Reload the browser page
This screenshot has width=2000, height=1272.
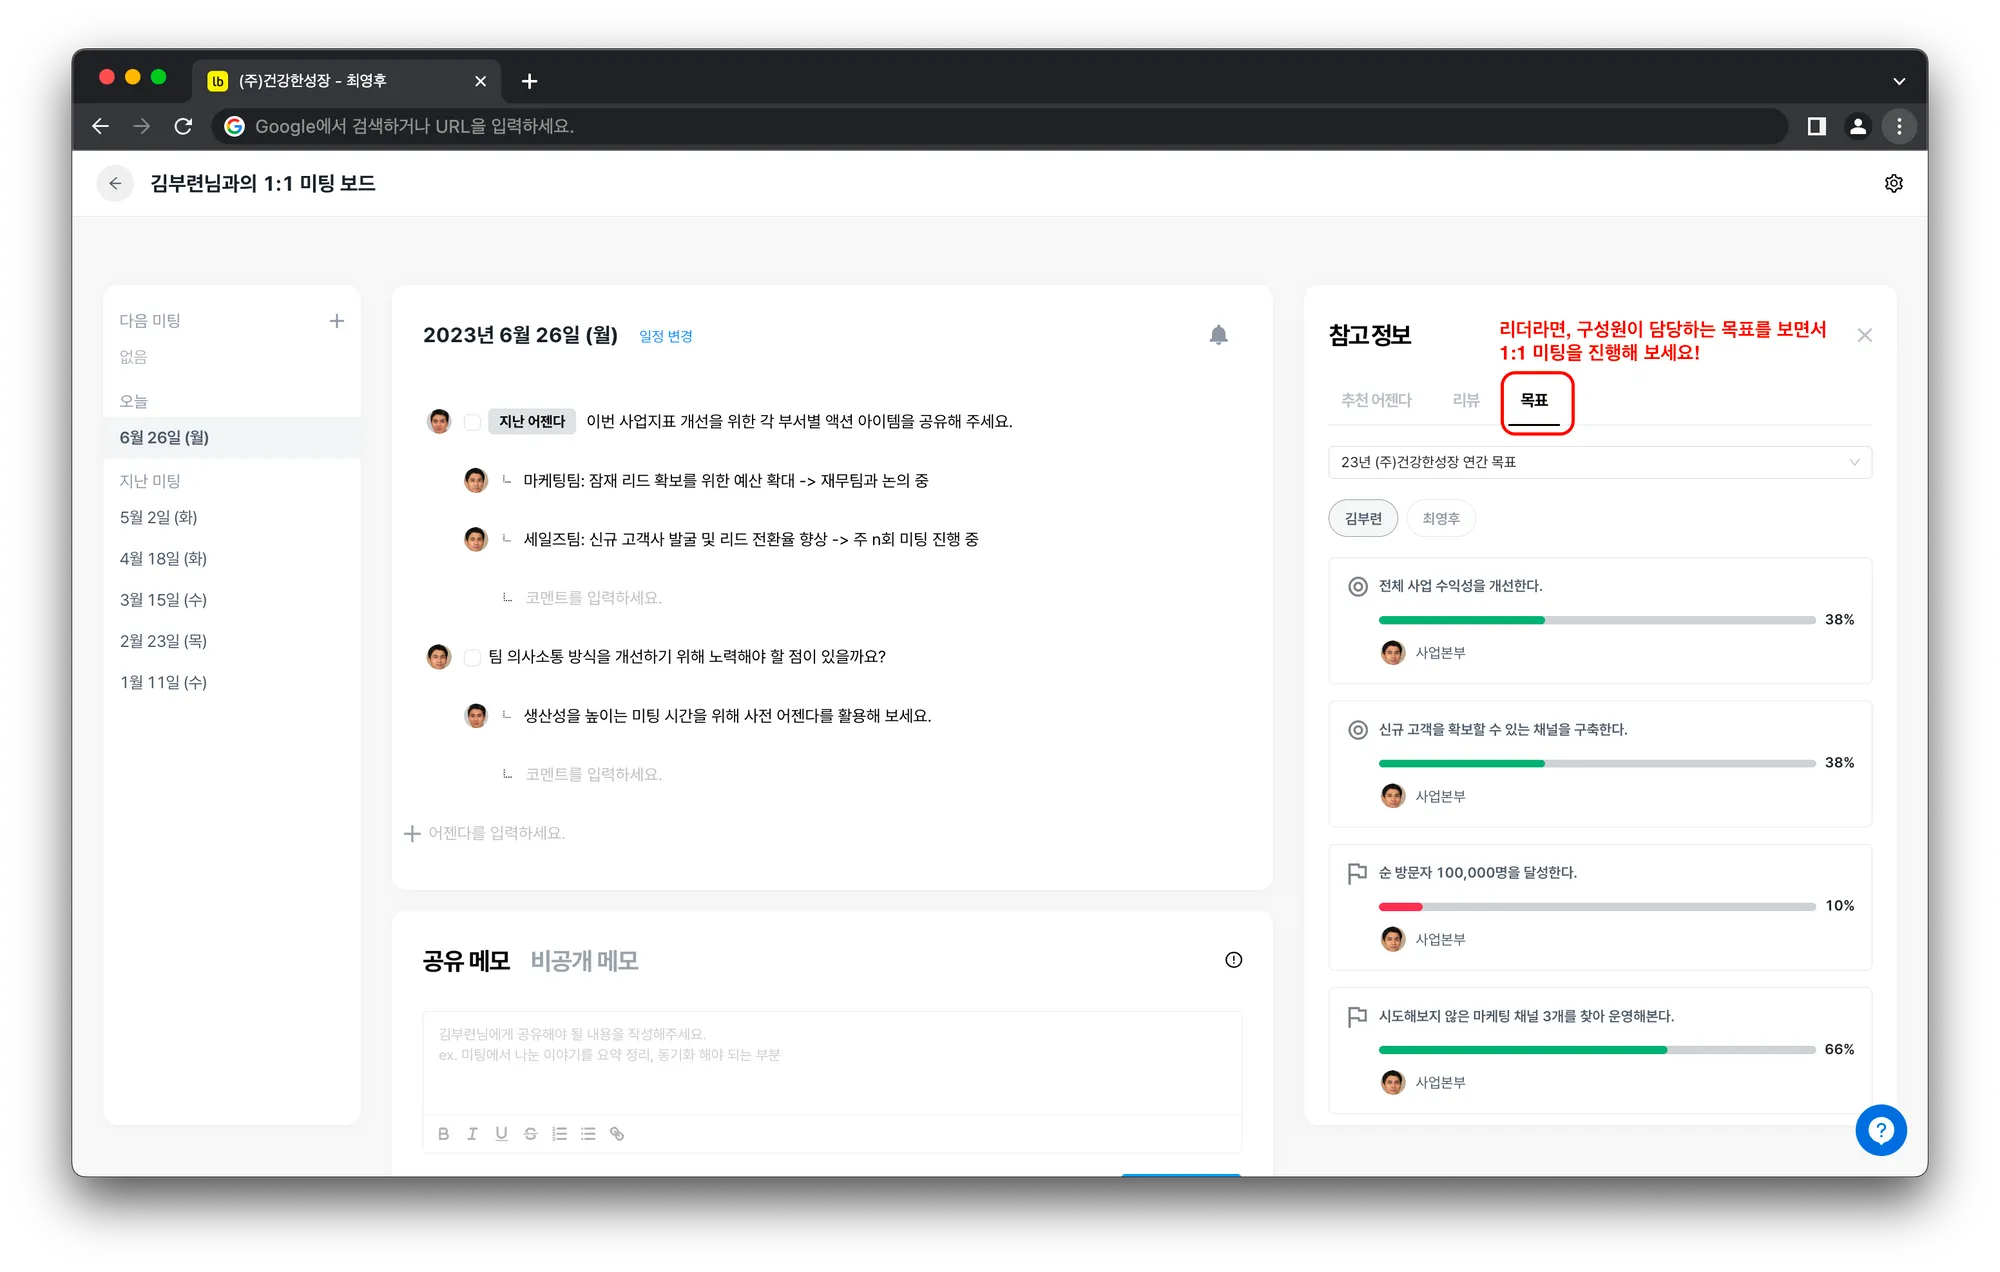coord(183,126)
